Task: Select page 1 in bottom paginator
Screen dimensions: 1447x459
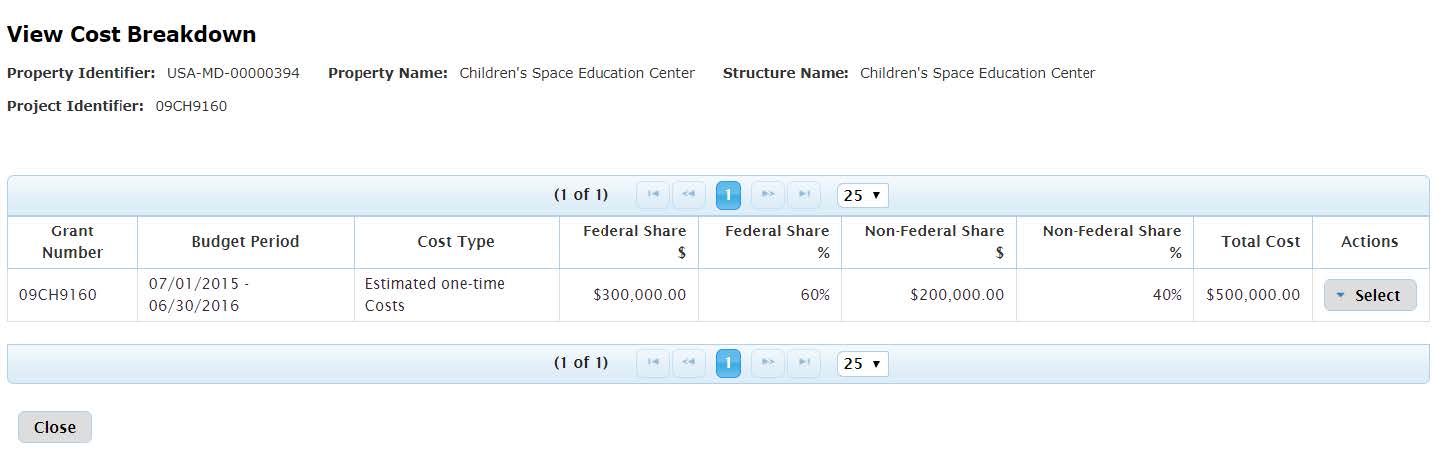Action: pos(728,363)
